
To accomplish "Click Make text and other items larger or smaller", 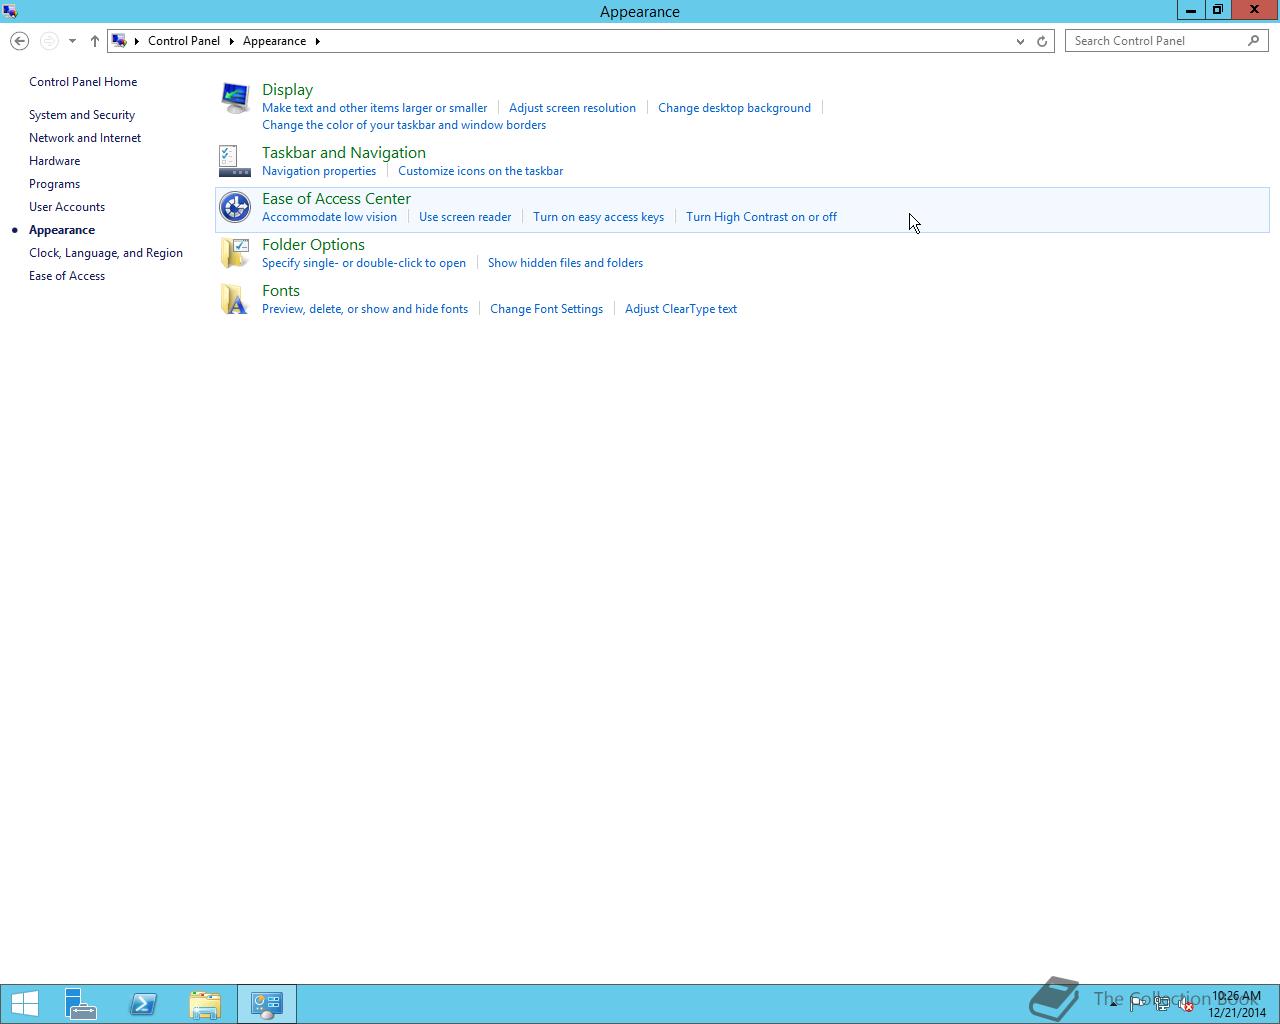I will (x=374, y=108).
